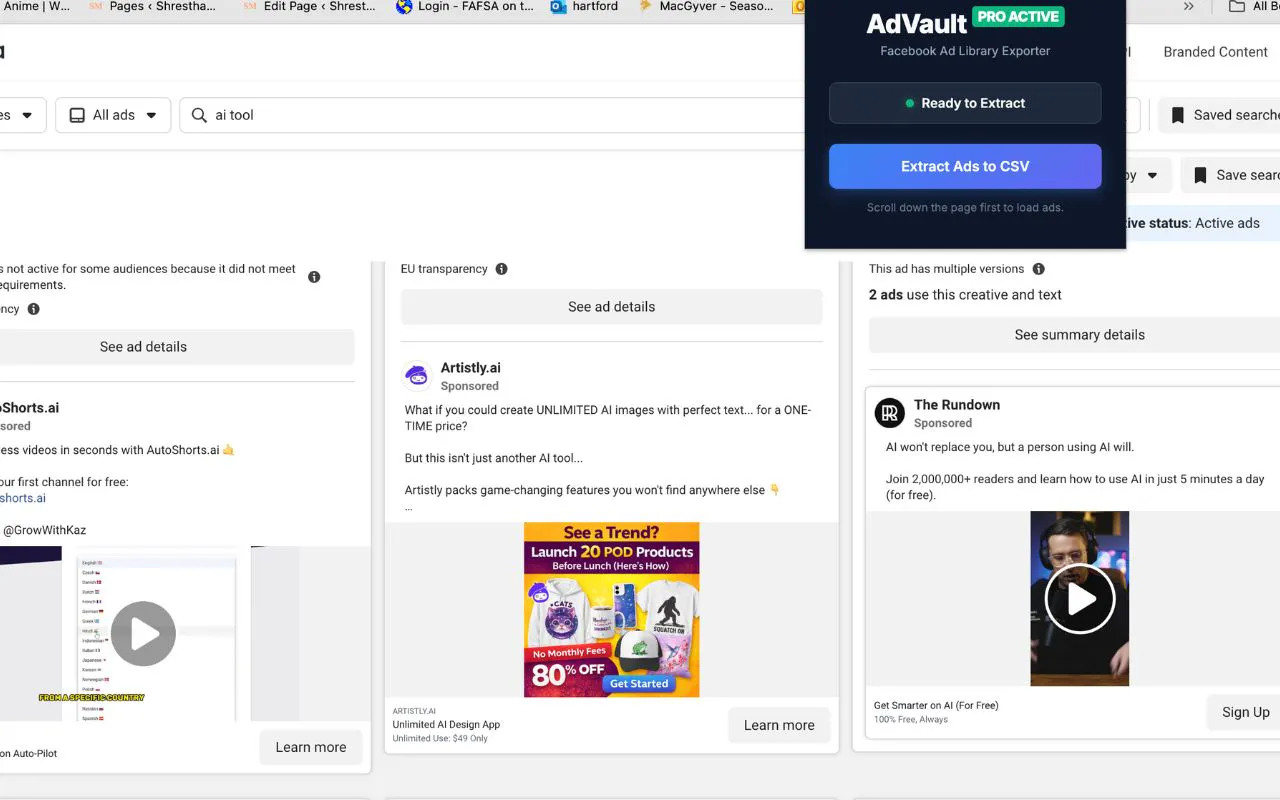
Task: Click the shorts.ai link in AutoShorts ad
Action: coord(23,498)
